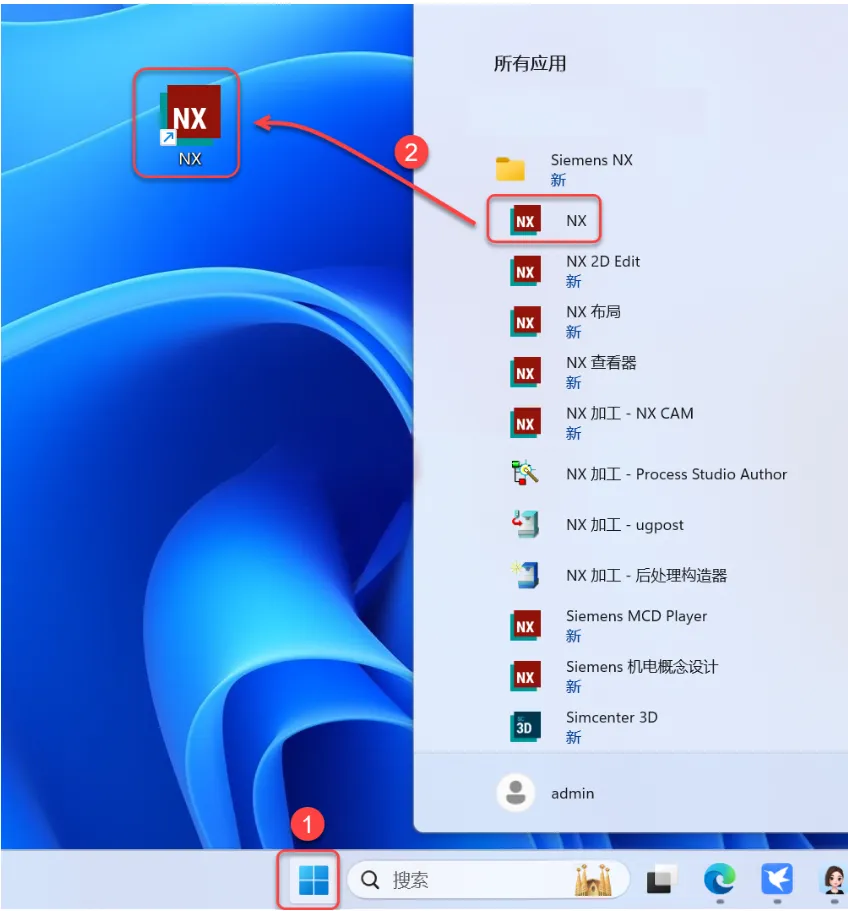Click the cathedral search highlight icon
The width and height of the screenshot is (848, 911).
coord(593,880)
